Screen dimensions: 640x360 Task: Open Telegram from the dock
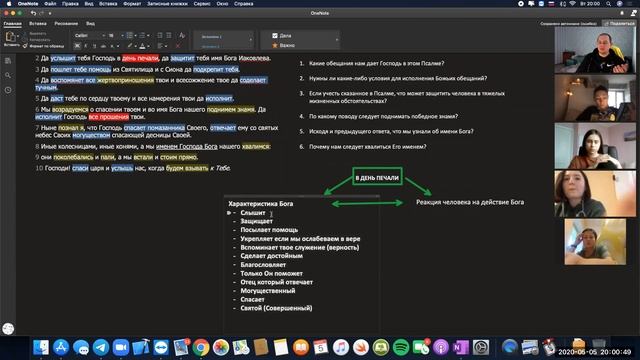pyautogui.click(x=101, y=347)
